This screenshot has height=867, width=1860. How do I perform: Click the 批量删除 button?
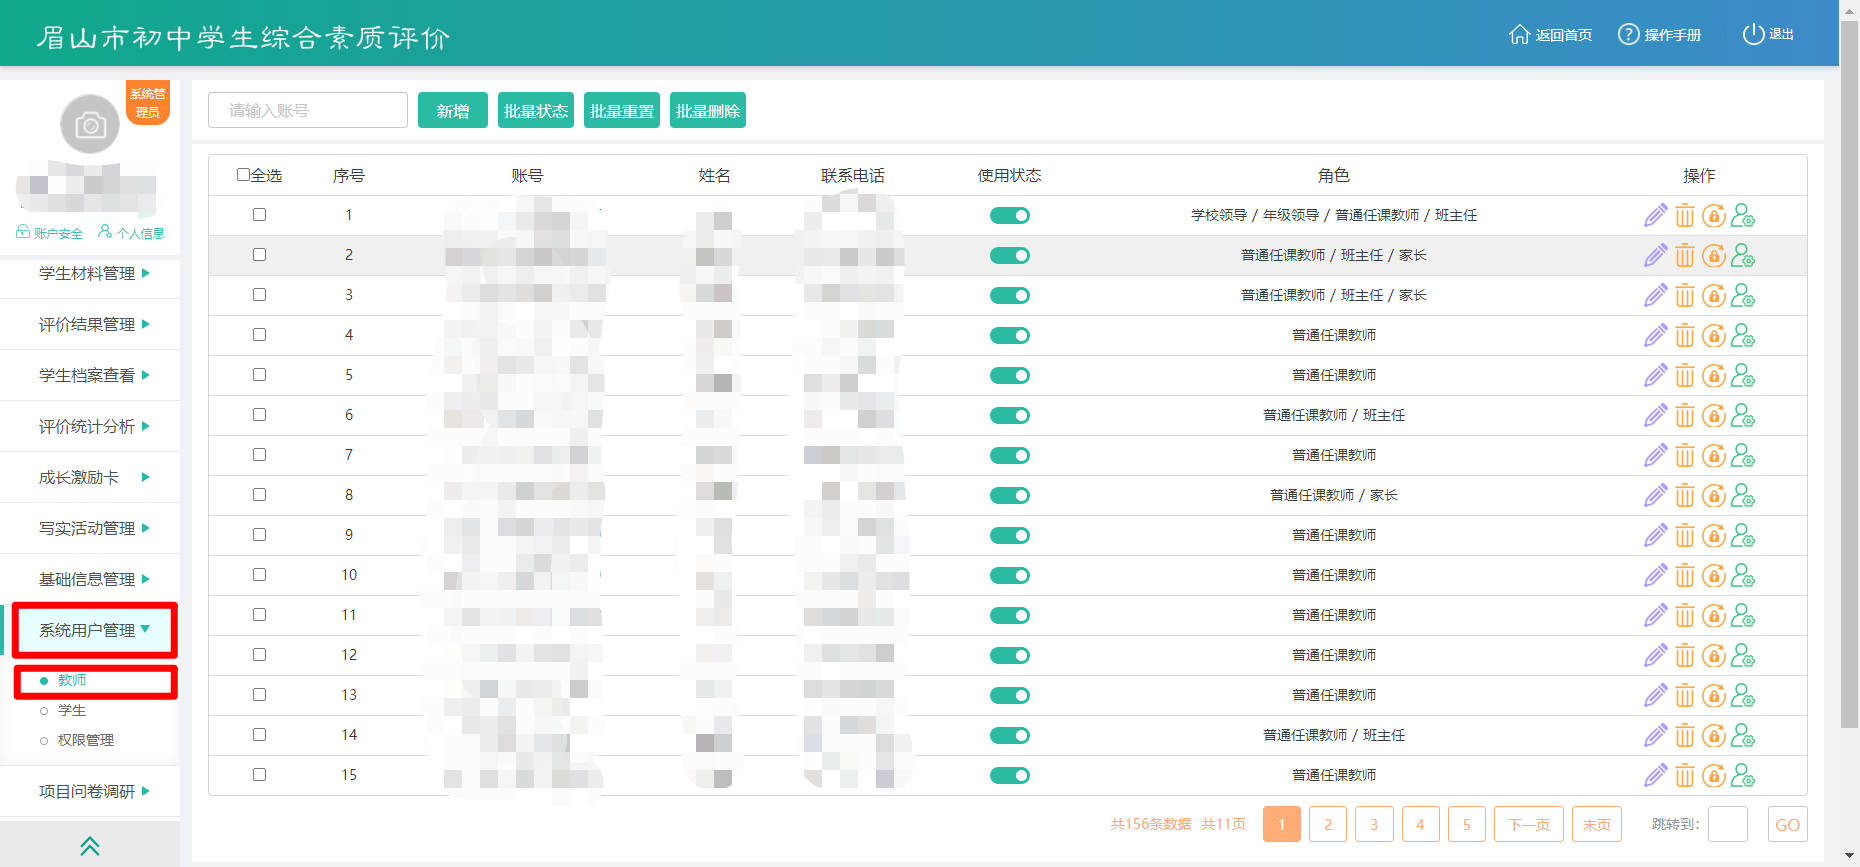click(708, 110)
